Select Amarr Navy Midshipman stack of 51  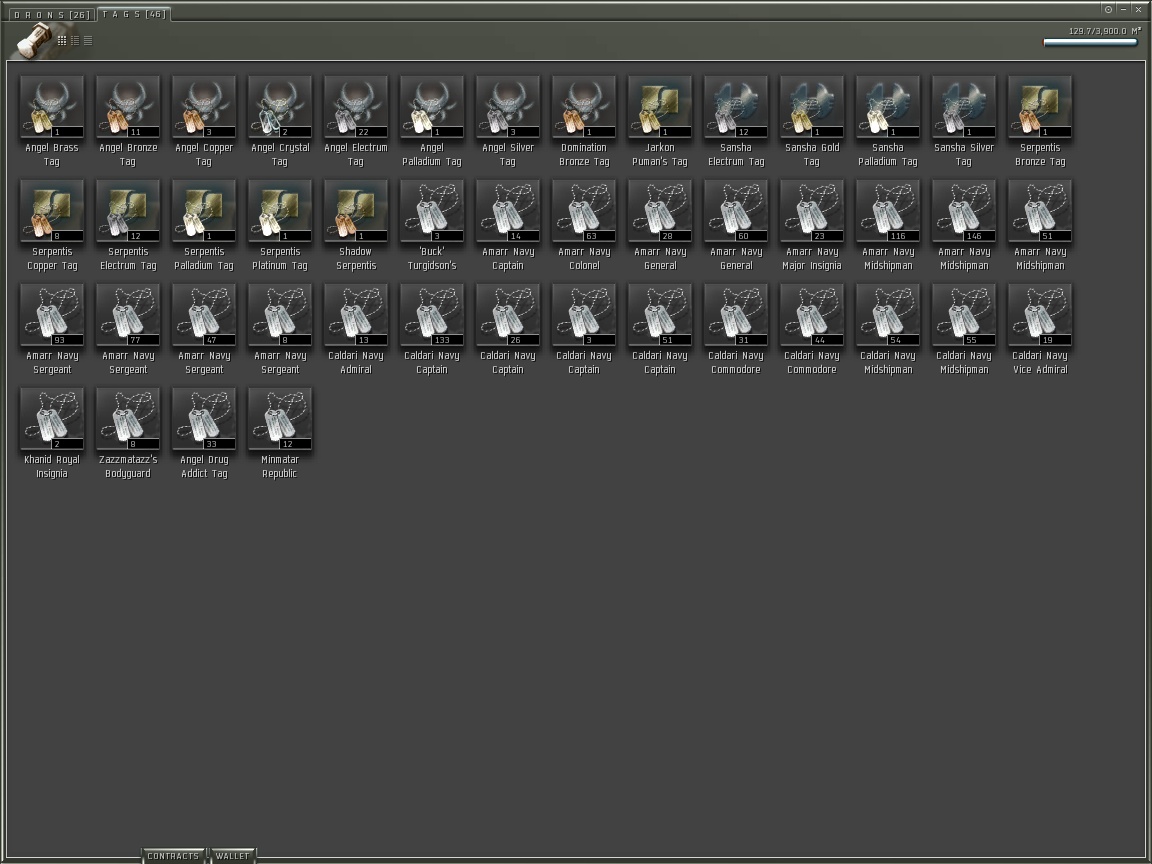coord(1040,211)
